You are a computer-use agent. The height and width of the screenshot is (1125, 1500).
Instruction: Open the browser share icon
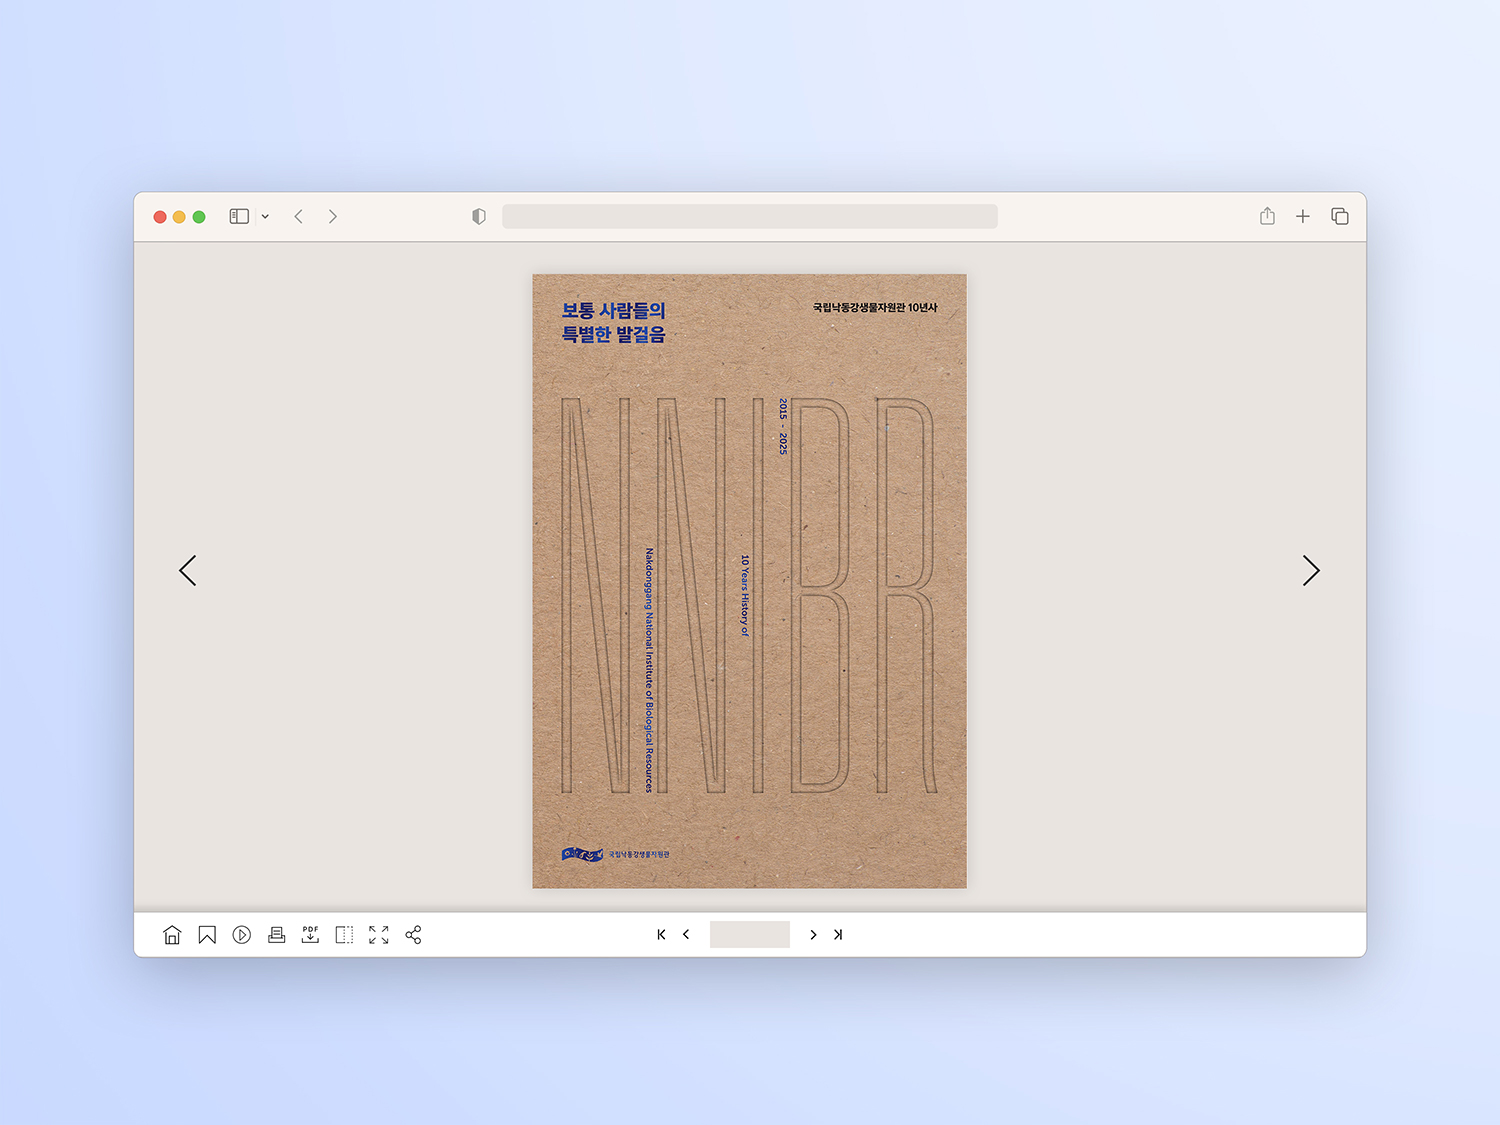(1267, 216)
